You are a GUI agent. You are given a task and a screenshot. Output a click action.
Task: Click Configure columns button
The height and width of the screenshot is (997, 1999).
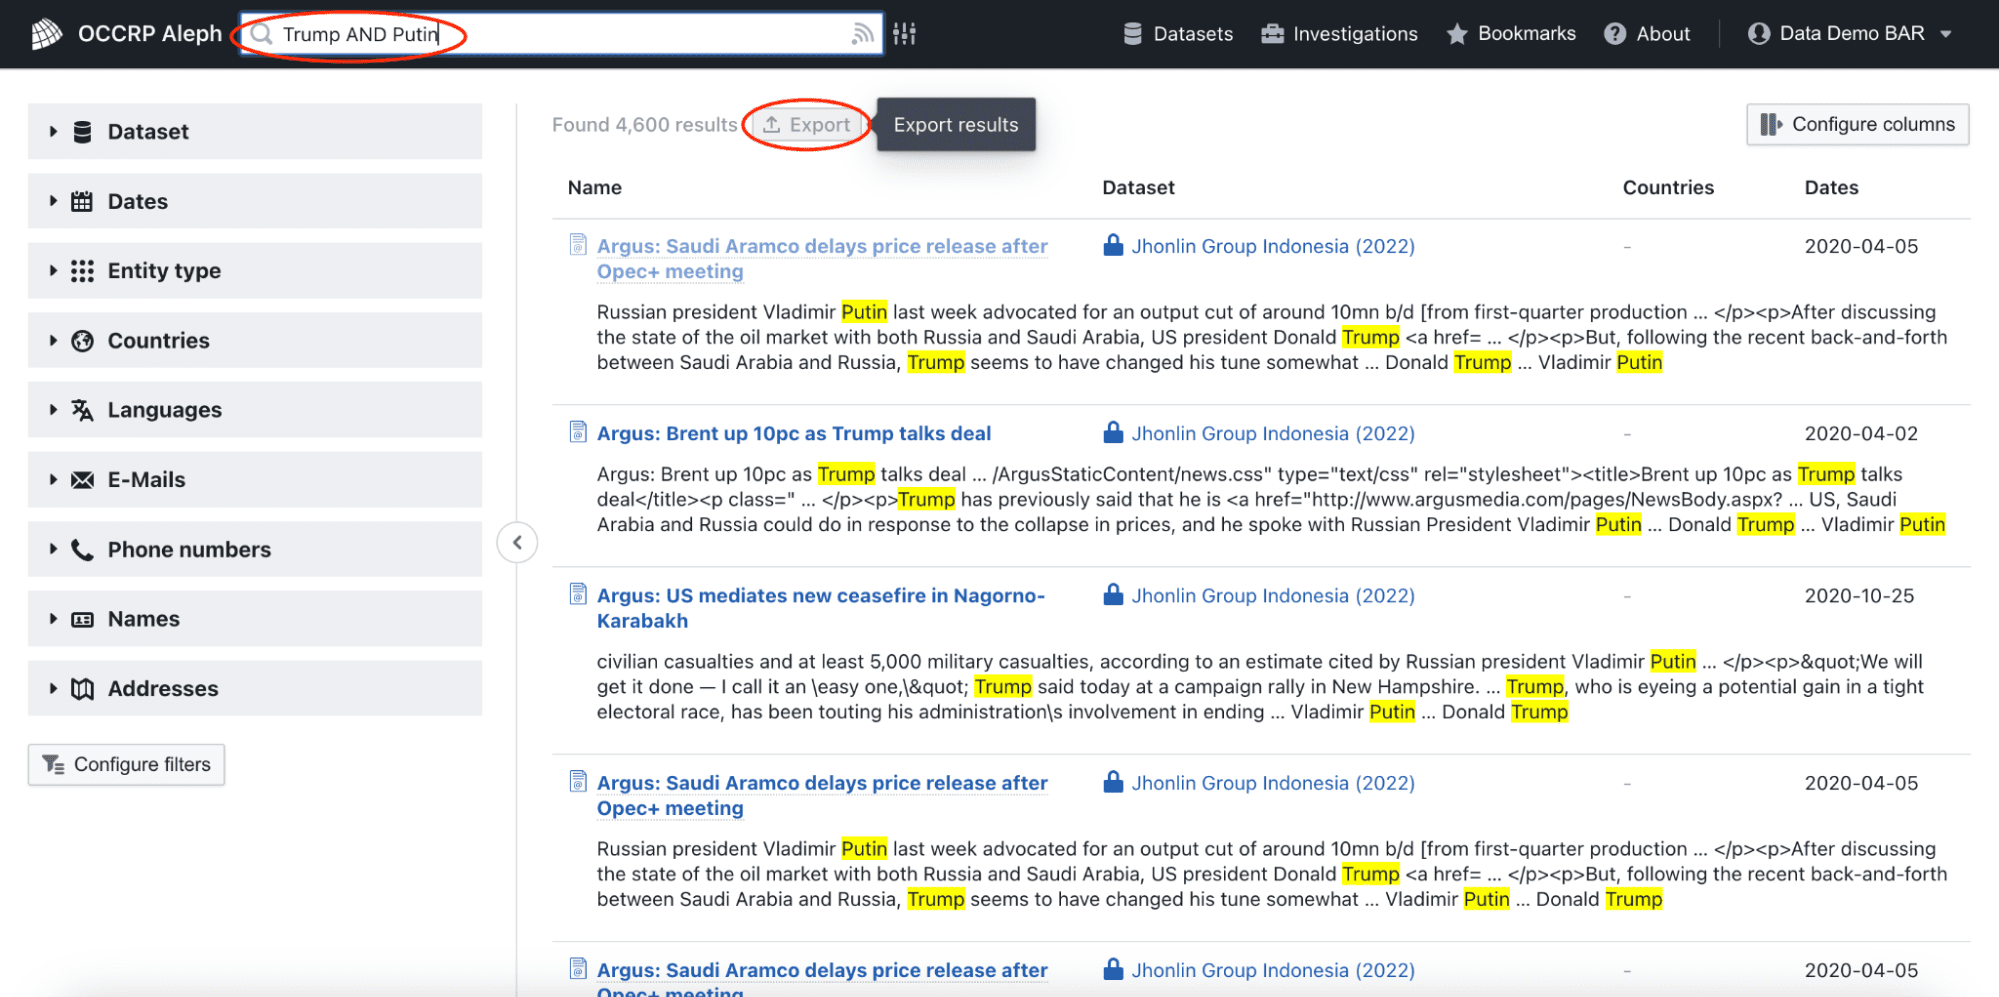point(1857,125)
